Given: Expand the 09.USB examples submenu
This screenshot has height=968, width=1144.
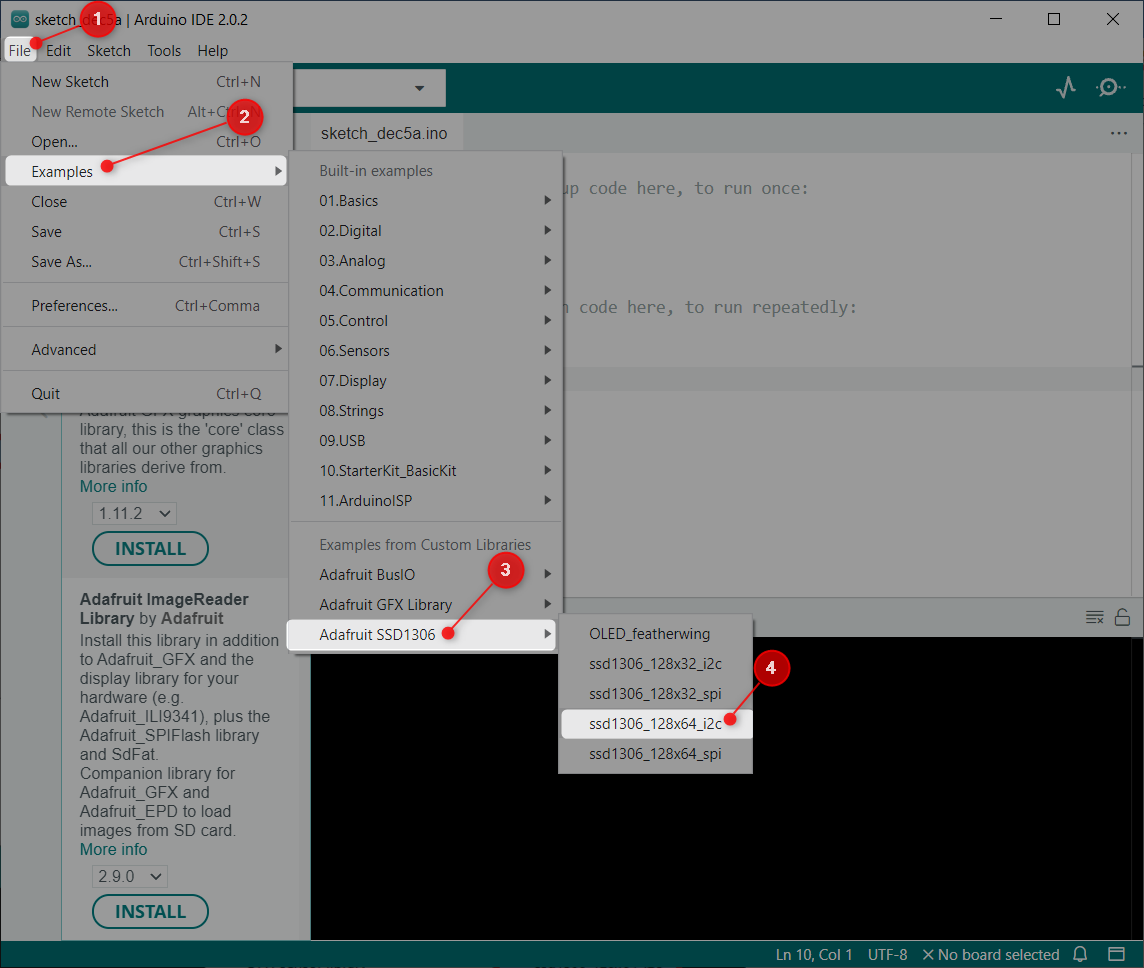Looking at the screenshot, I should click(x=426, y=440).
